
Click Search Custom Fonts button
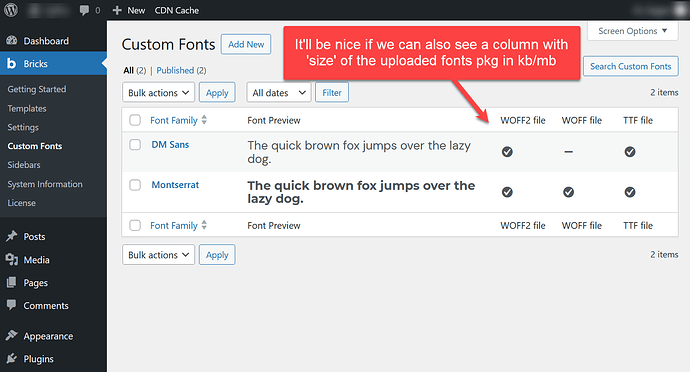point(631,66)
